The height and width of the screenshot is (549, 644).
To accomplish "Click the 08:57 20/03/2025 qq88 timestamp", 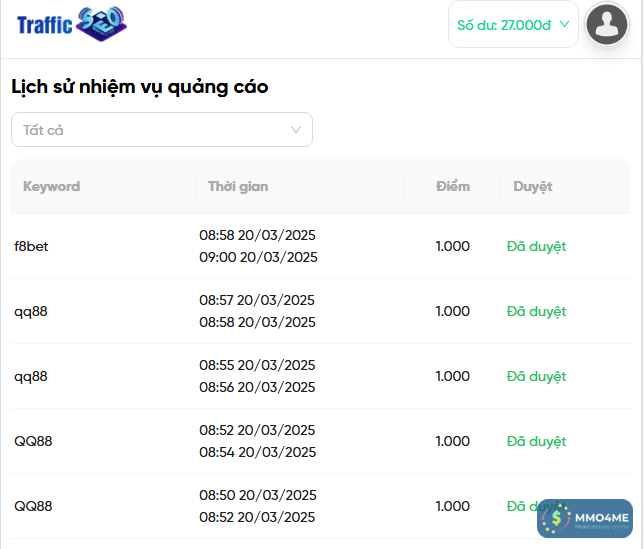I will [257, 300].
